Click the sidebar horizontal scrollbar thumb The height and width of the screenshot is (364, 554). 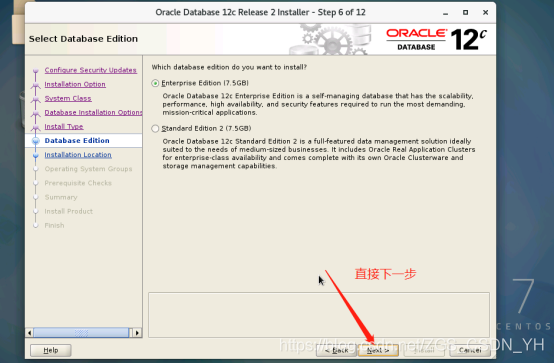click(81, 333)
